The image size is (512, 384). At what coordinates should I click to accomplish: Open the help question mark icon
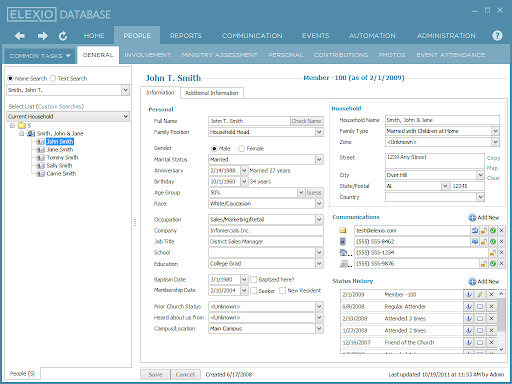497,35
